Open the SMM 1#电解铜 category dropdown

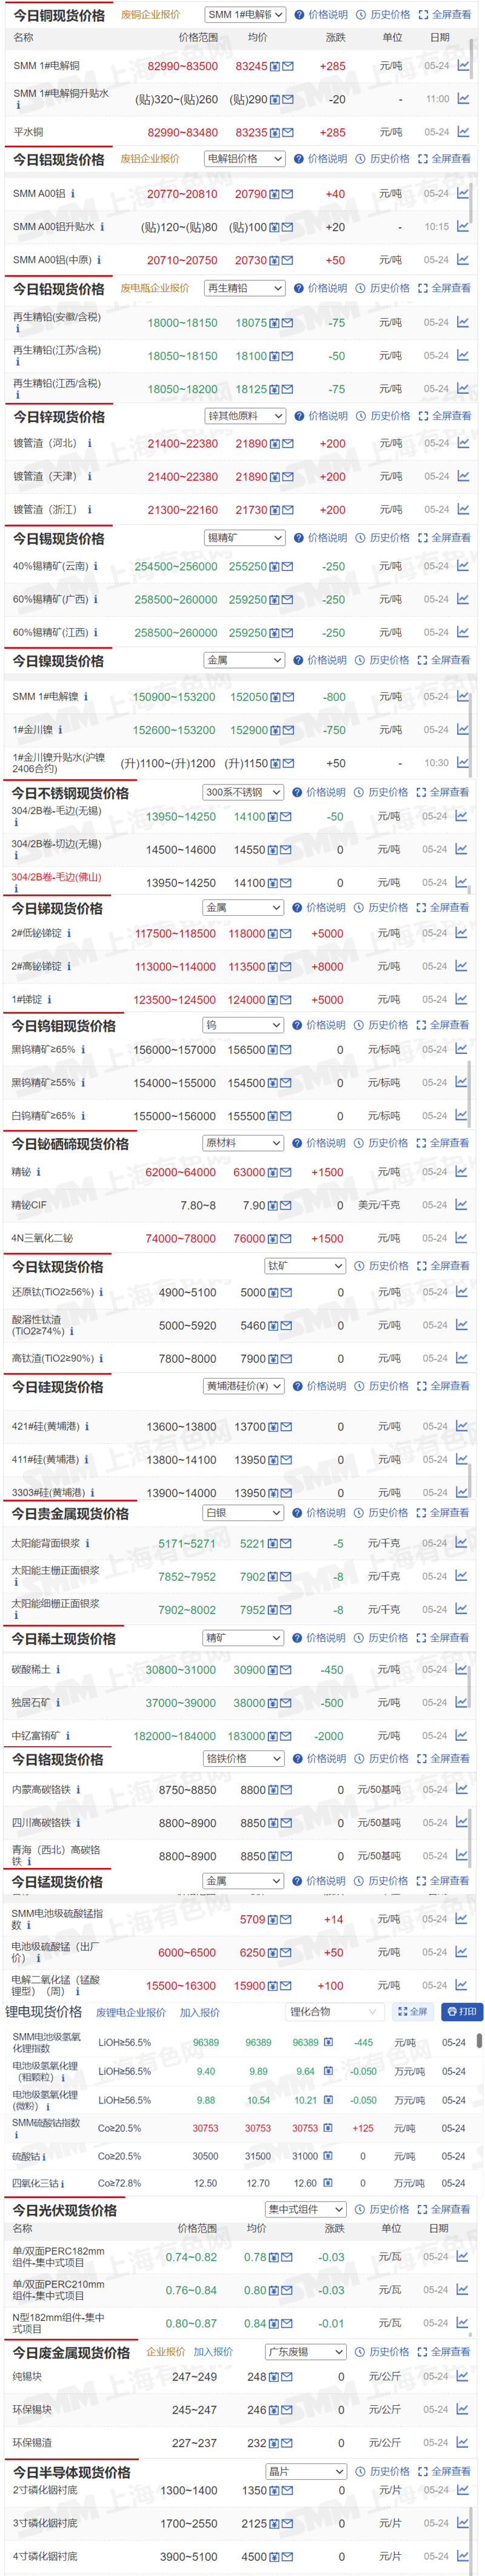(x=246, y=15)
